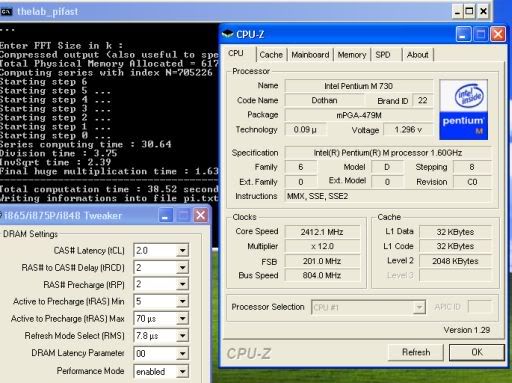Switch to the Cache tab in CPU-Z
This screenshot has width=512, height=383.
tap(271, 55)
